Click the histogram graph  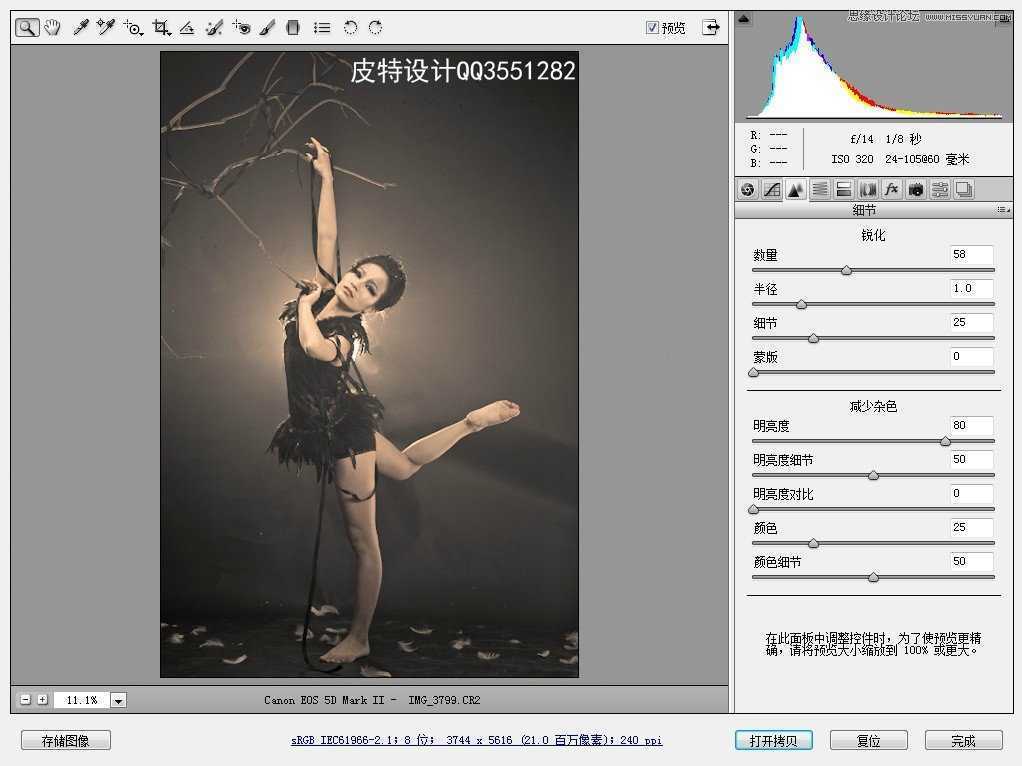click(x=873, y=66)
